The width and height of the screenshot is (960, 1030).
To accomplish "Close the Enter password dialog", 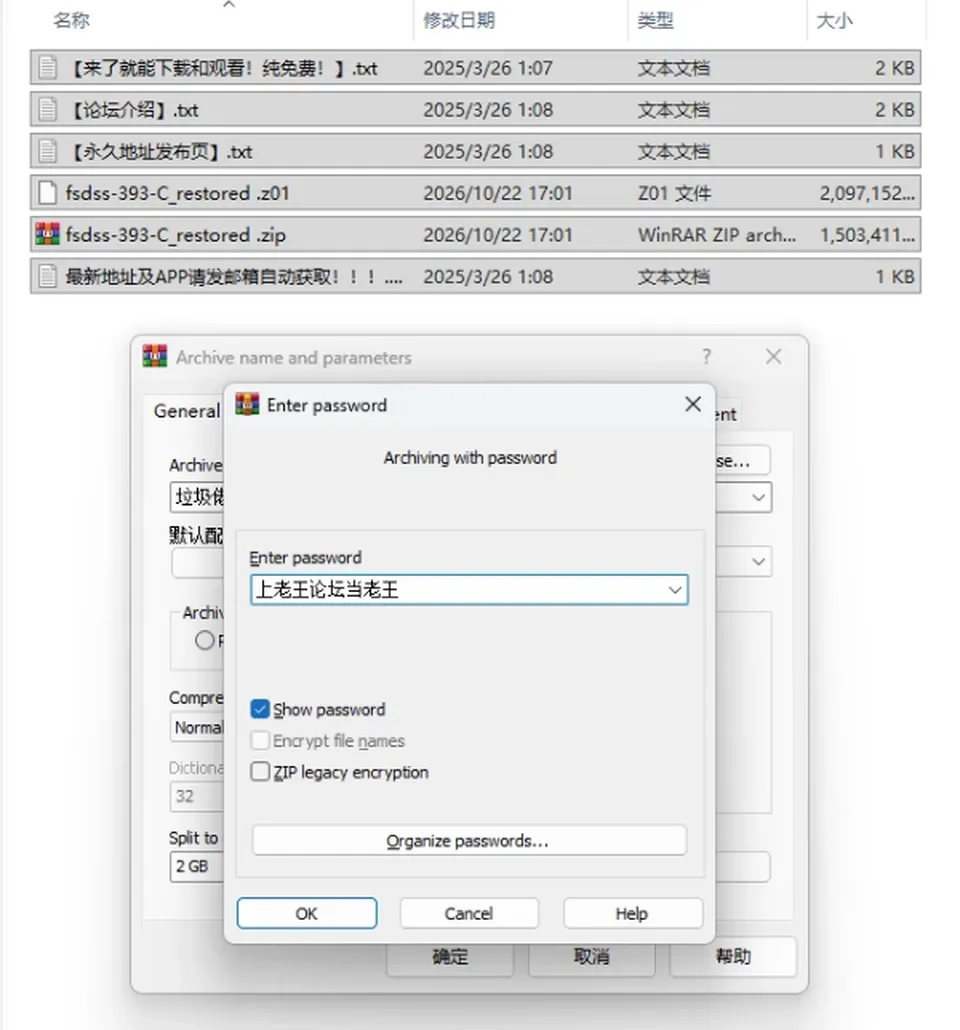I will 693,405.
